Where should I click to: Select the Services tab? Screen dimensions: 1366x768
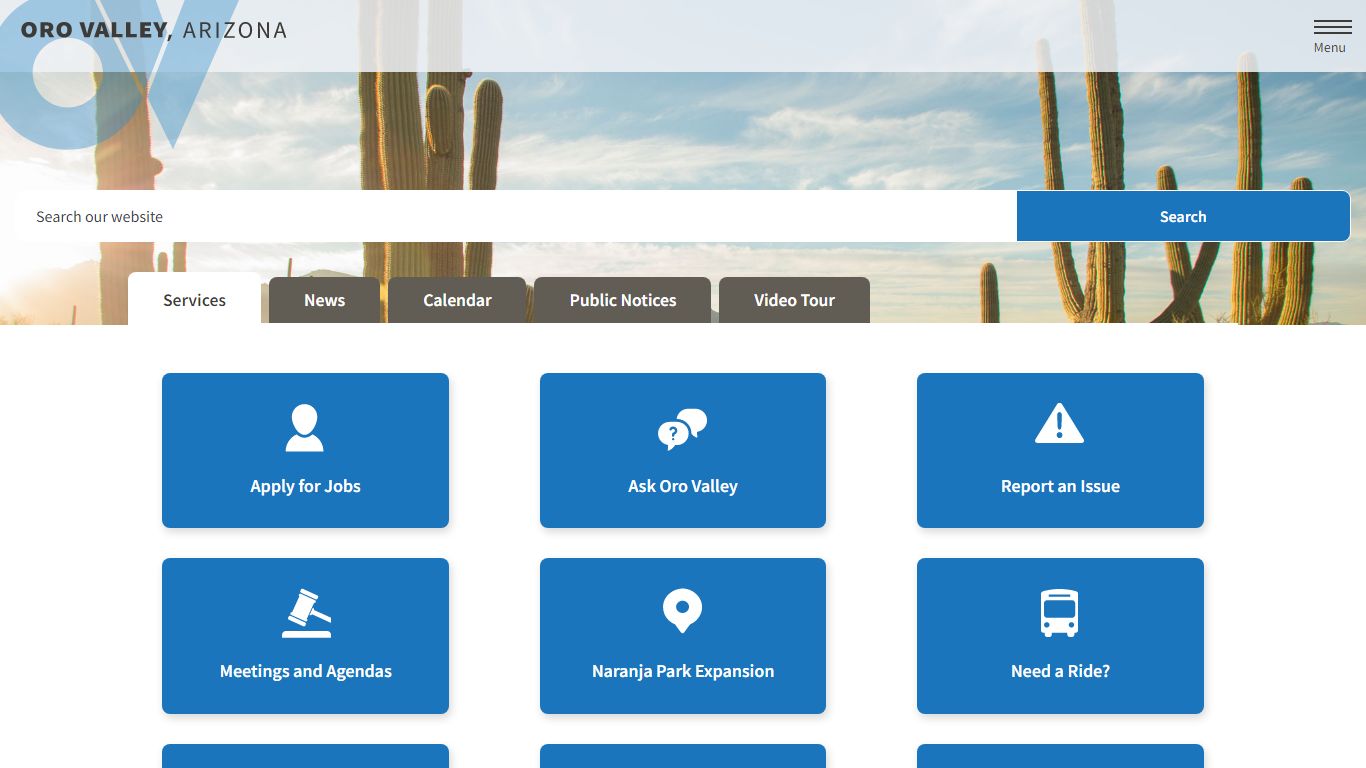[194, 300]
